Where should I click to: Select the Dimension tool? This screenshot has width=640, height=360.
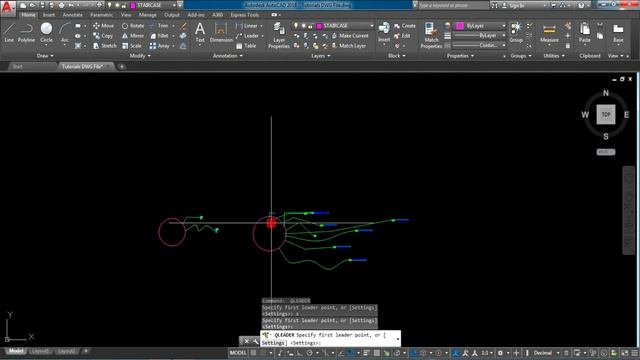click(221, 33)
